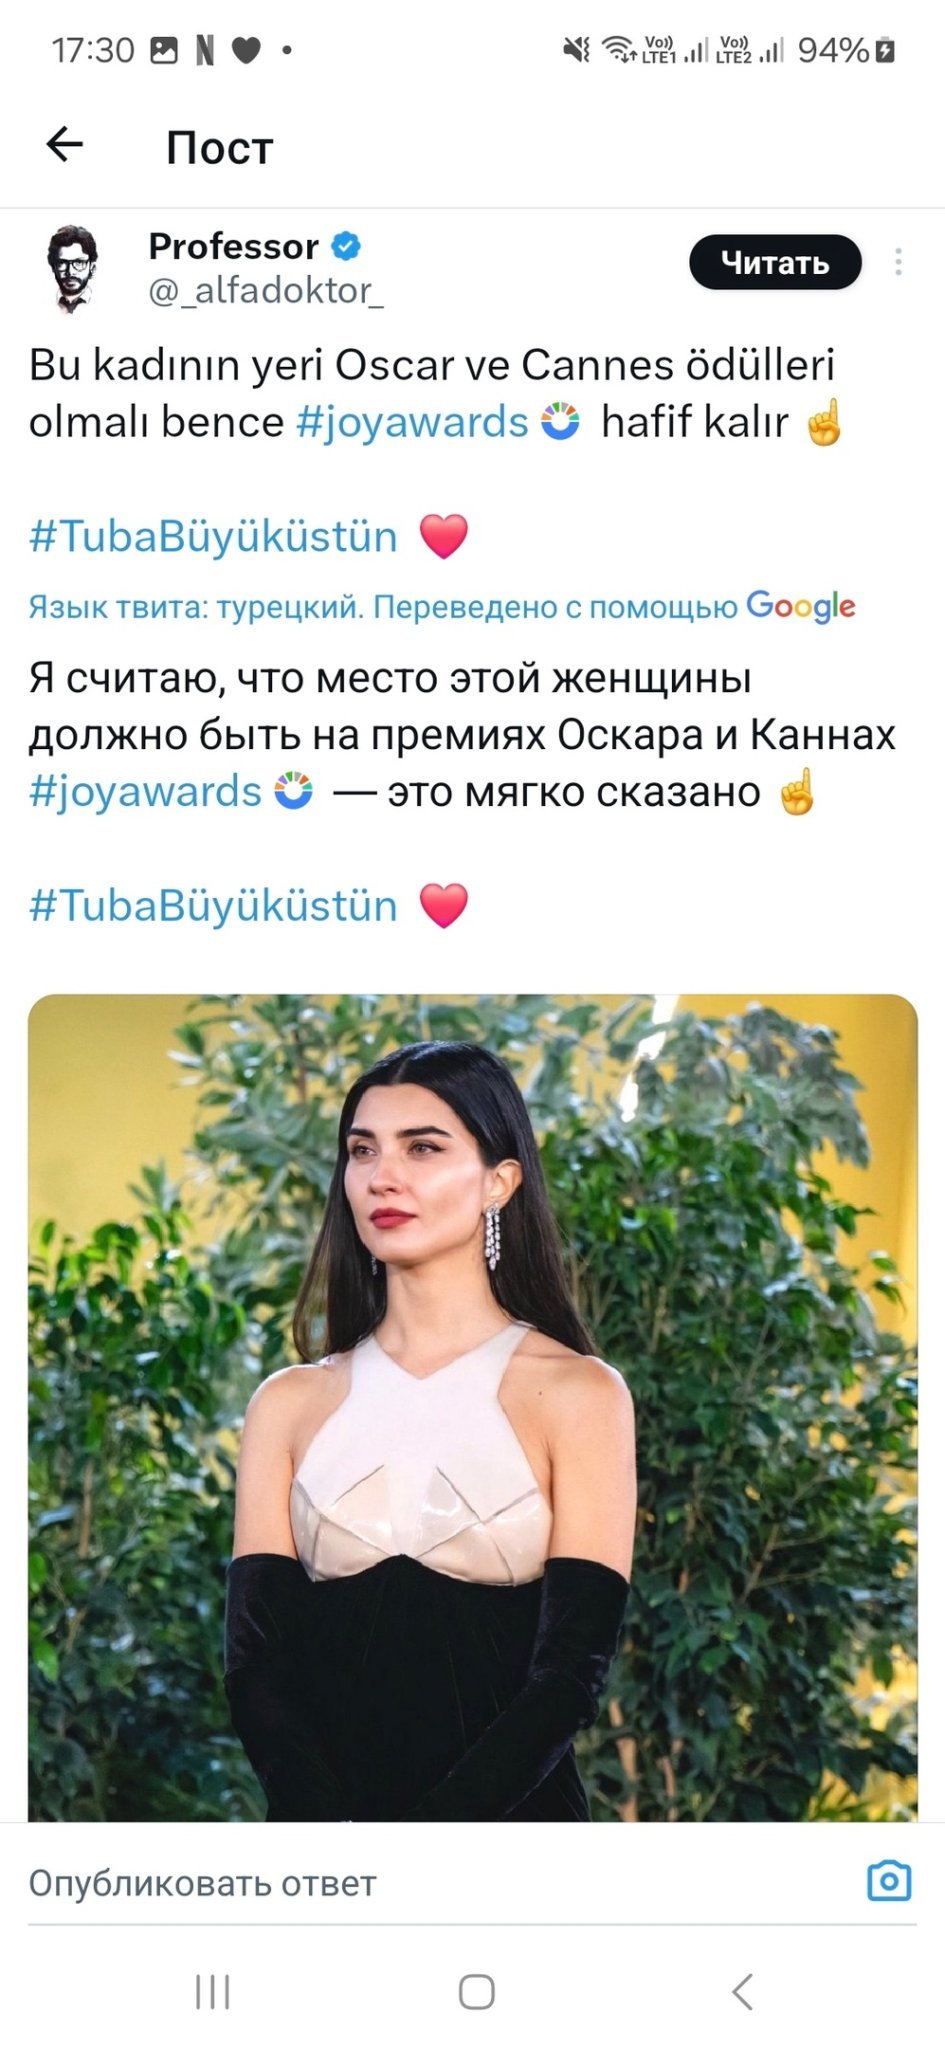Open #joyawards hashtag in original tweet
945x2048 pixels.
412,422
